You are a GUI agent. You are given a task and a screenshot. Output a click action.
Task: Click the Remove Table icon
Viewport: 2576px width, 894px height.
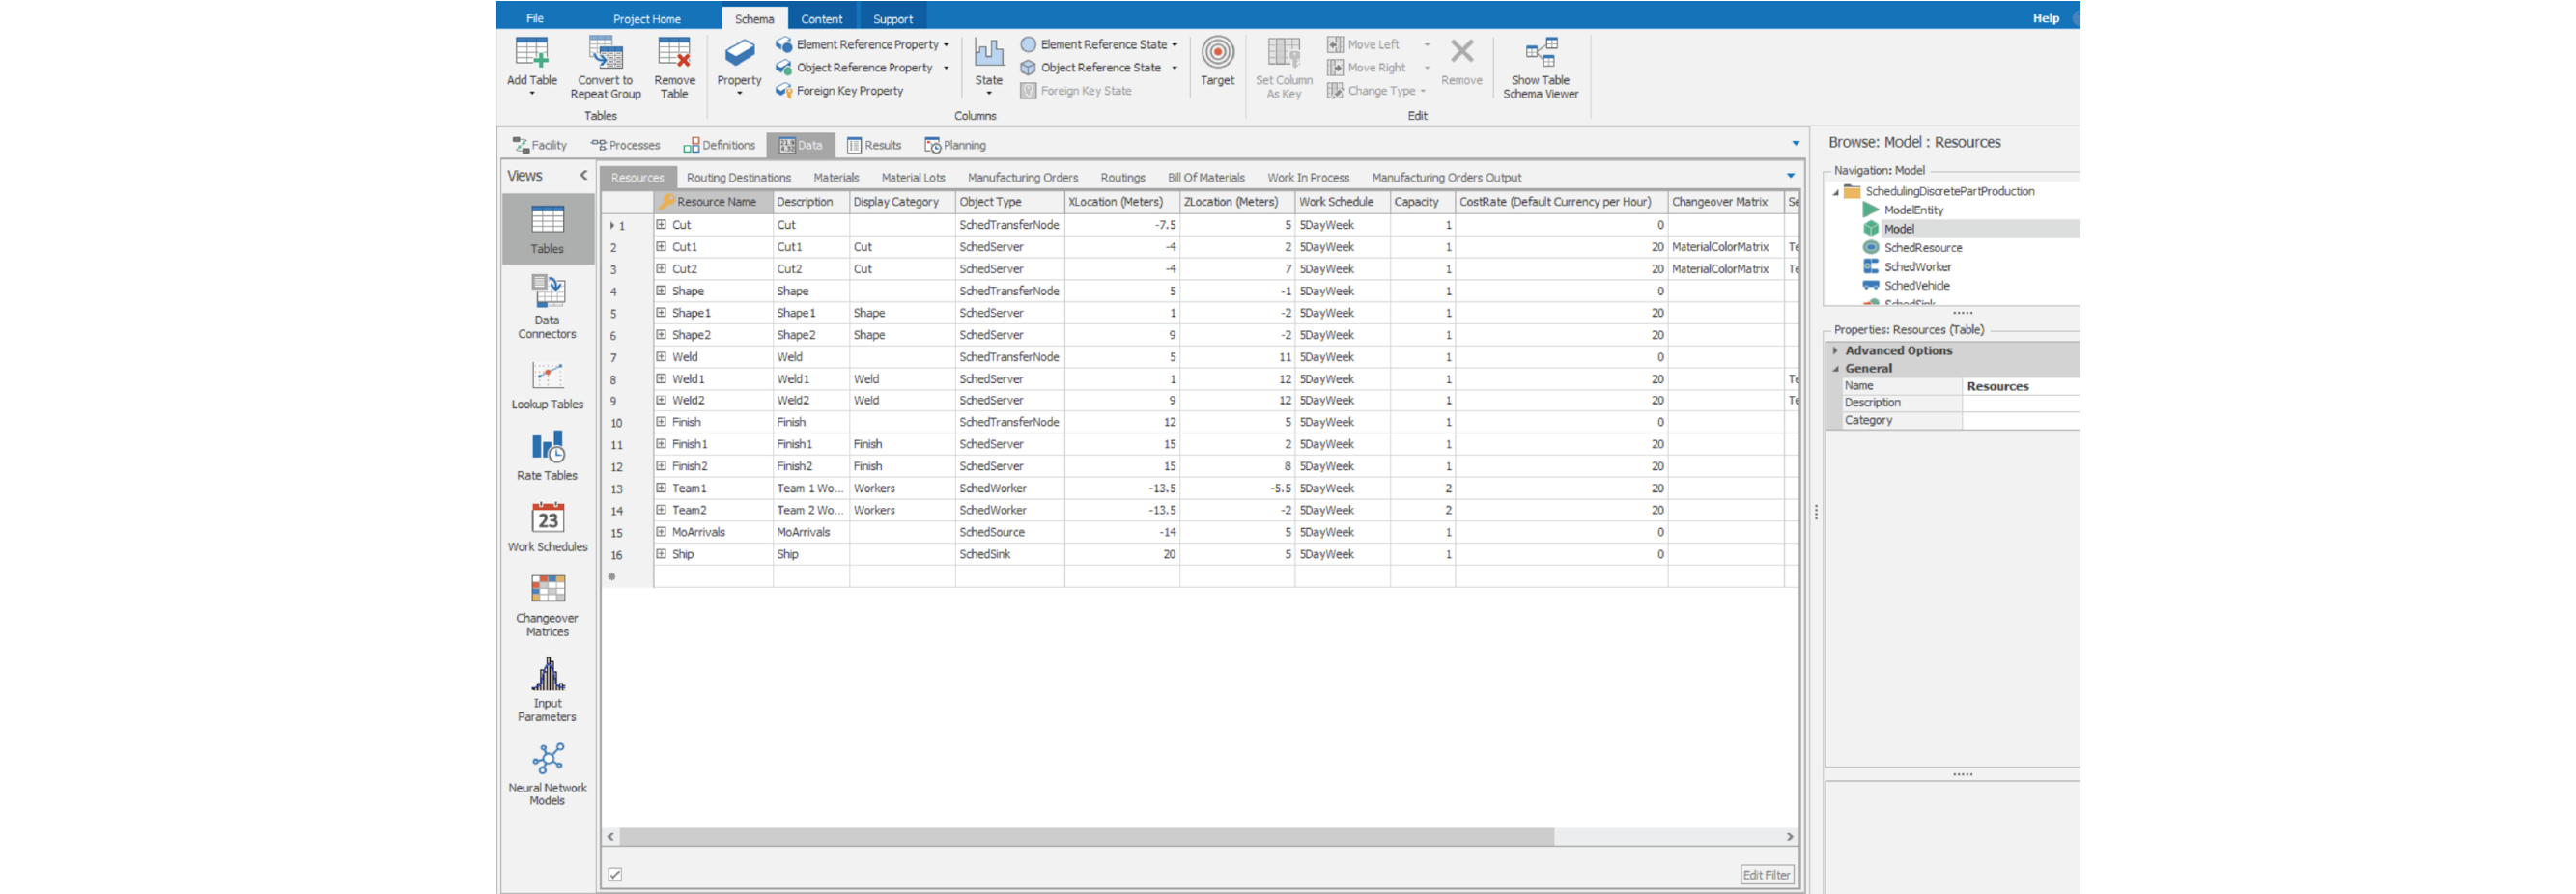point(674,53)
